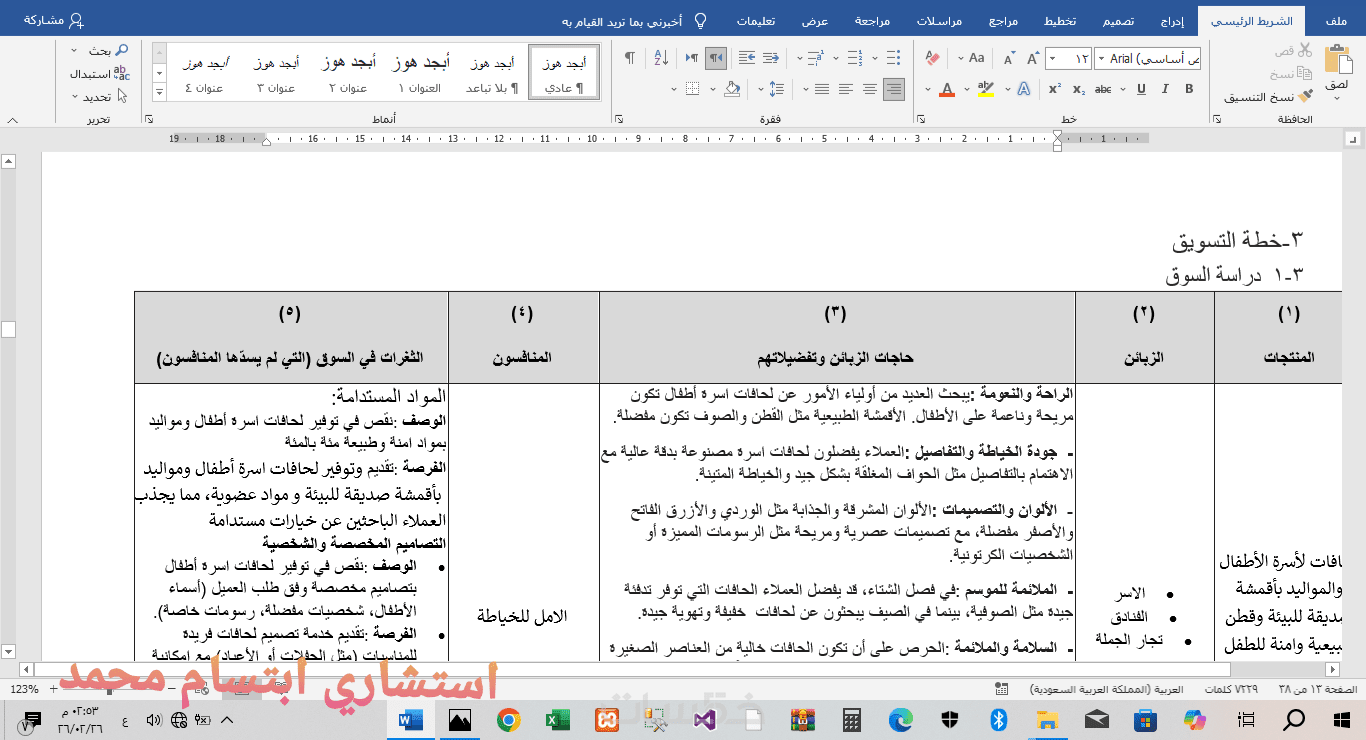Toggle Justify paragraph alignment
Screen dimensions: 1366x740
[820, 89]
